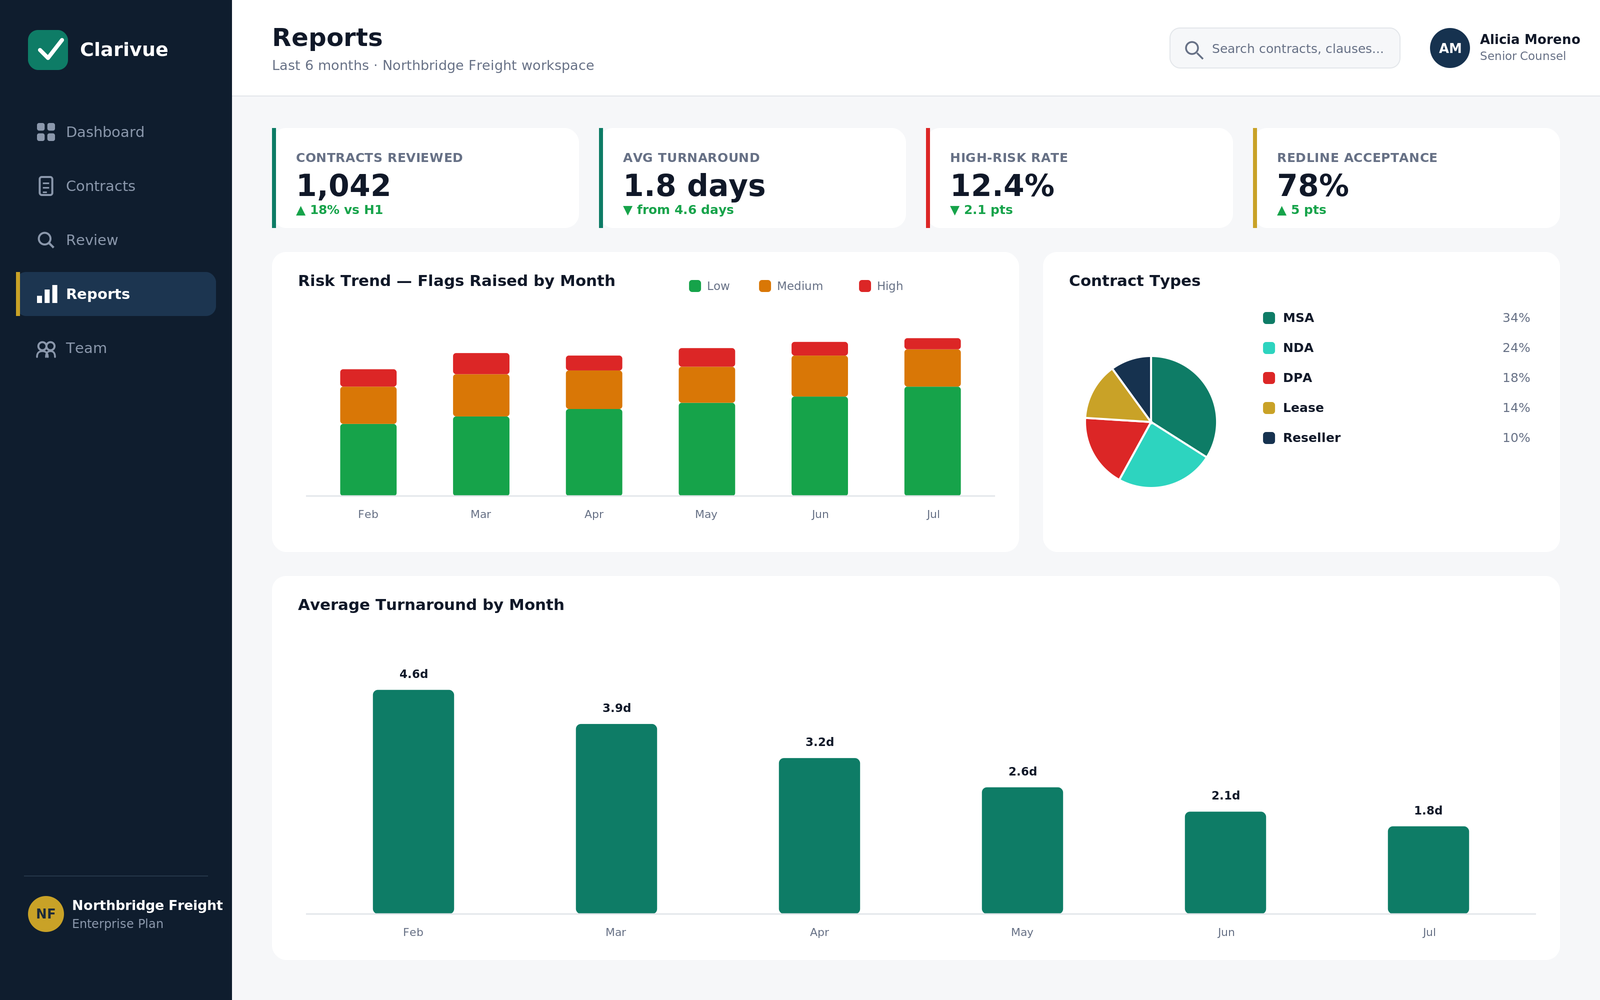
Task: Click the 18% value for DPA
Action: (1516, 378)
